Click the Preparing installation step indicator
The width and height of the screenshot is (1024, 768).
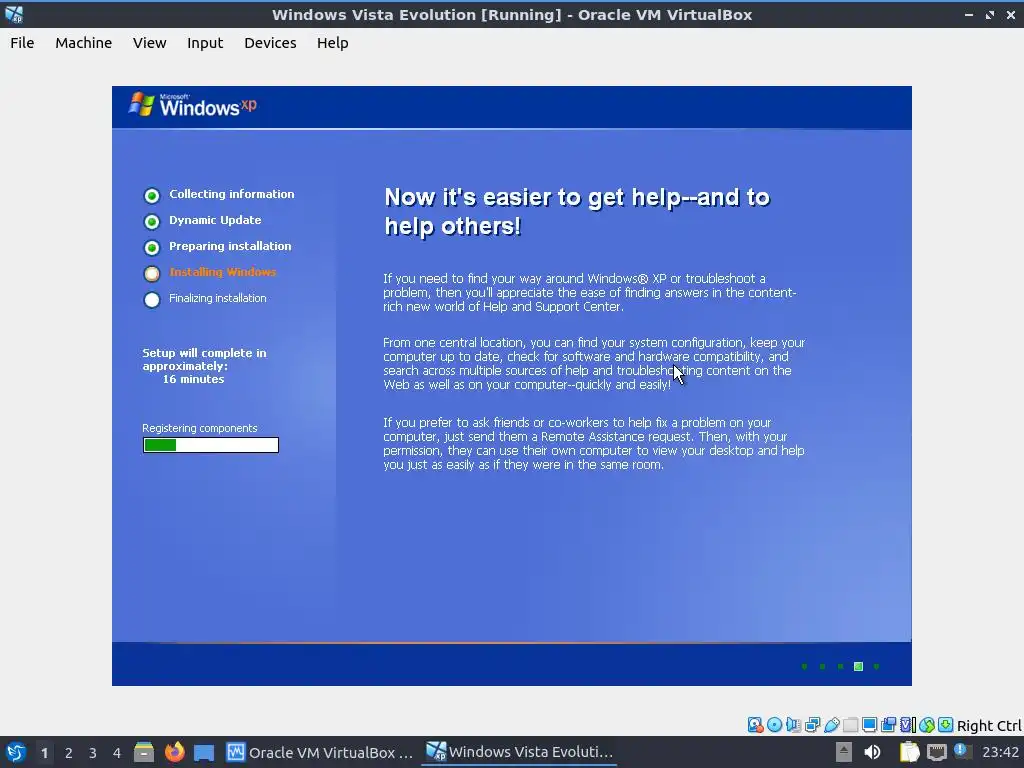point(152,248)
